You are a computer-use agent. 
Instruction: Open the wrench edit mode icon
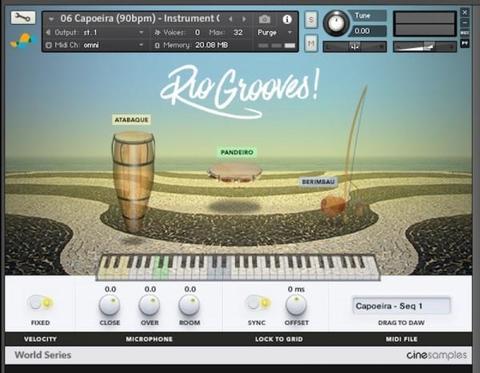click(23, 18)
